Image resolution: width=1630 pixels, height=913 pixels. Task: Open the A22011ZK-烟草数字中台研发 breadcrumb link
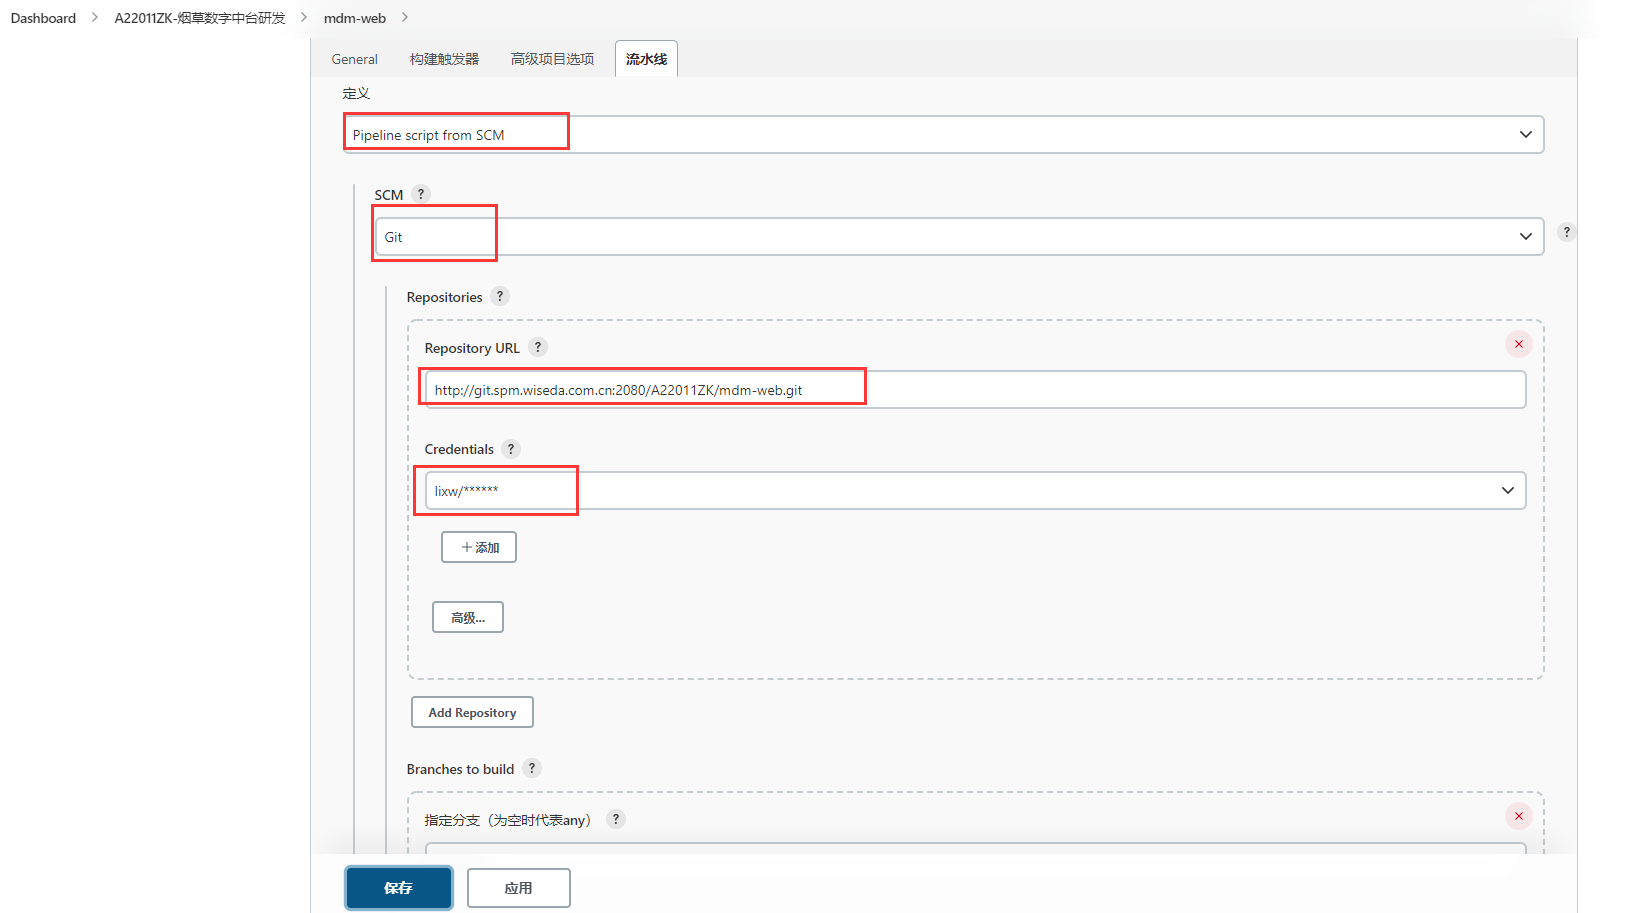tap(200, 18)
